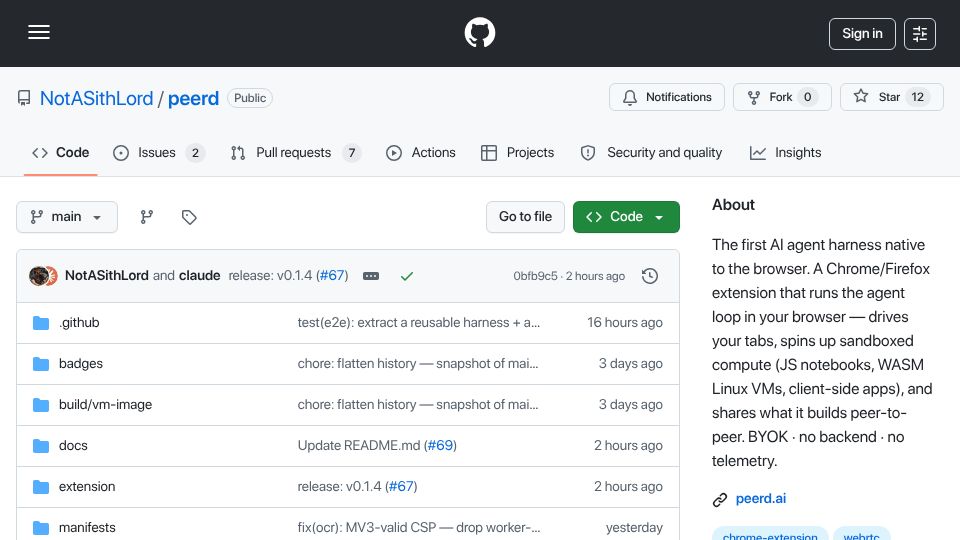Screen dimensions: 960x540
Task: Open the Security and quality tab
Action: [x=651, y=152]
